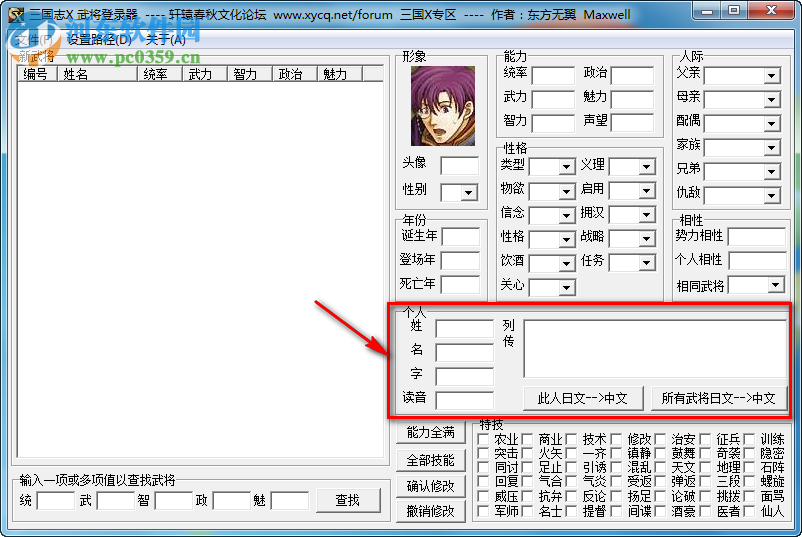Maximize the window
The width and height of the screenshot is (802, 537).
(733, 11)
